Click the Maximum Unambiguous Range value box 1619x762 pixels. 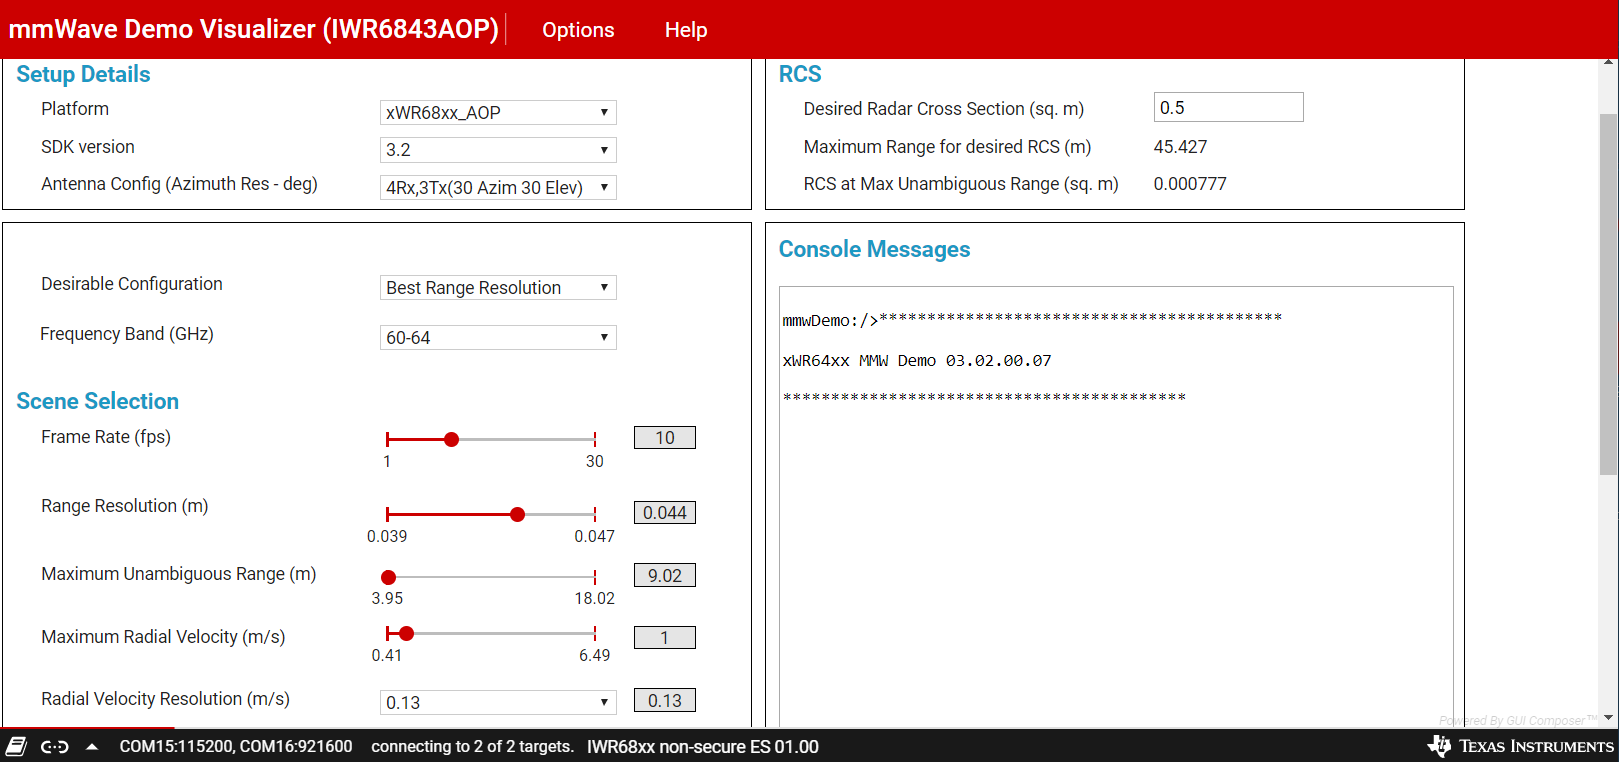(x=665, y=575)
